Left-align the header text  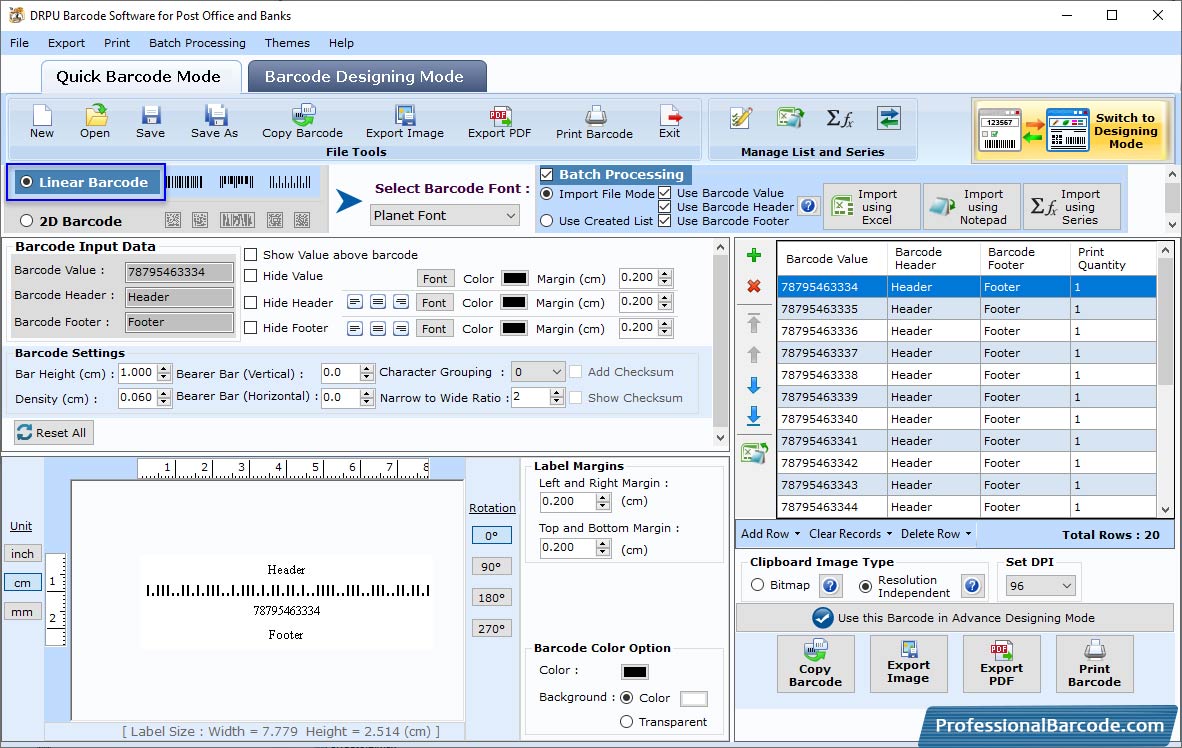tap(355, 302)
